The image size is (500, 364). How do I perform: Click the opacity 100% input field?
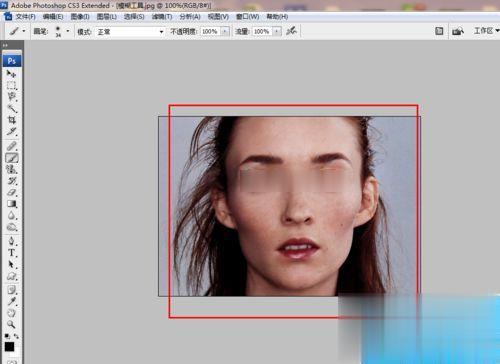coord(211,31)
